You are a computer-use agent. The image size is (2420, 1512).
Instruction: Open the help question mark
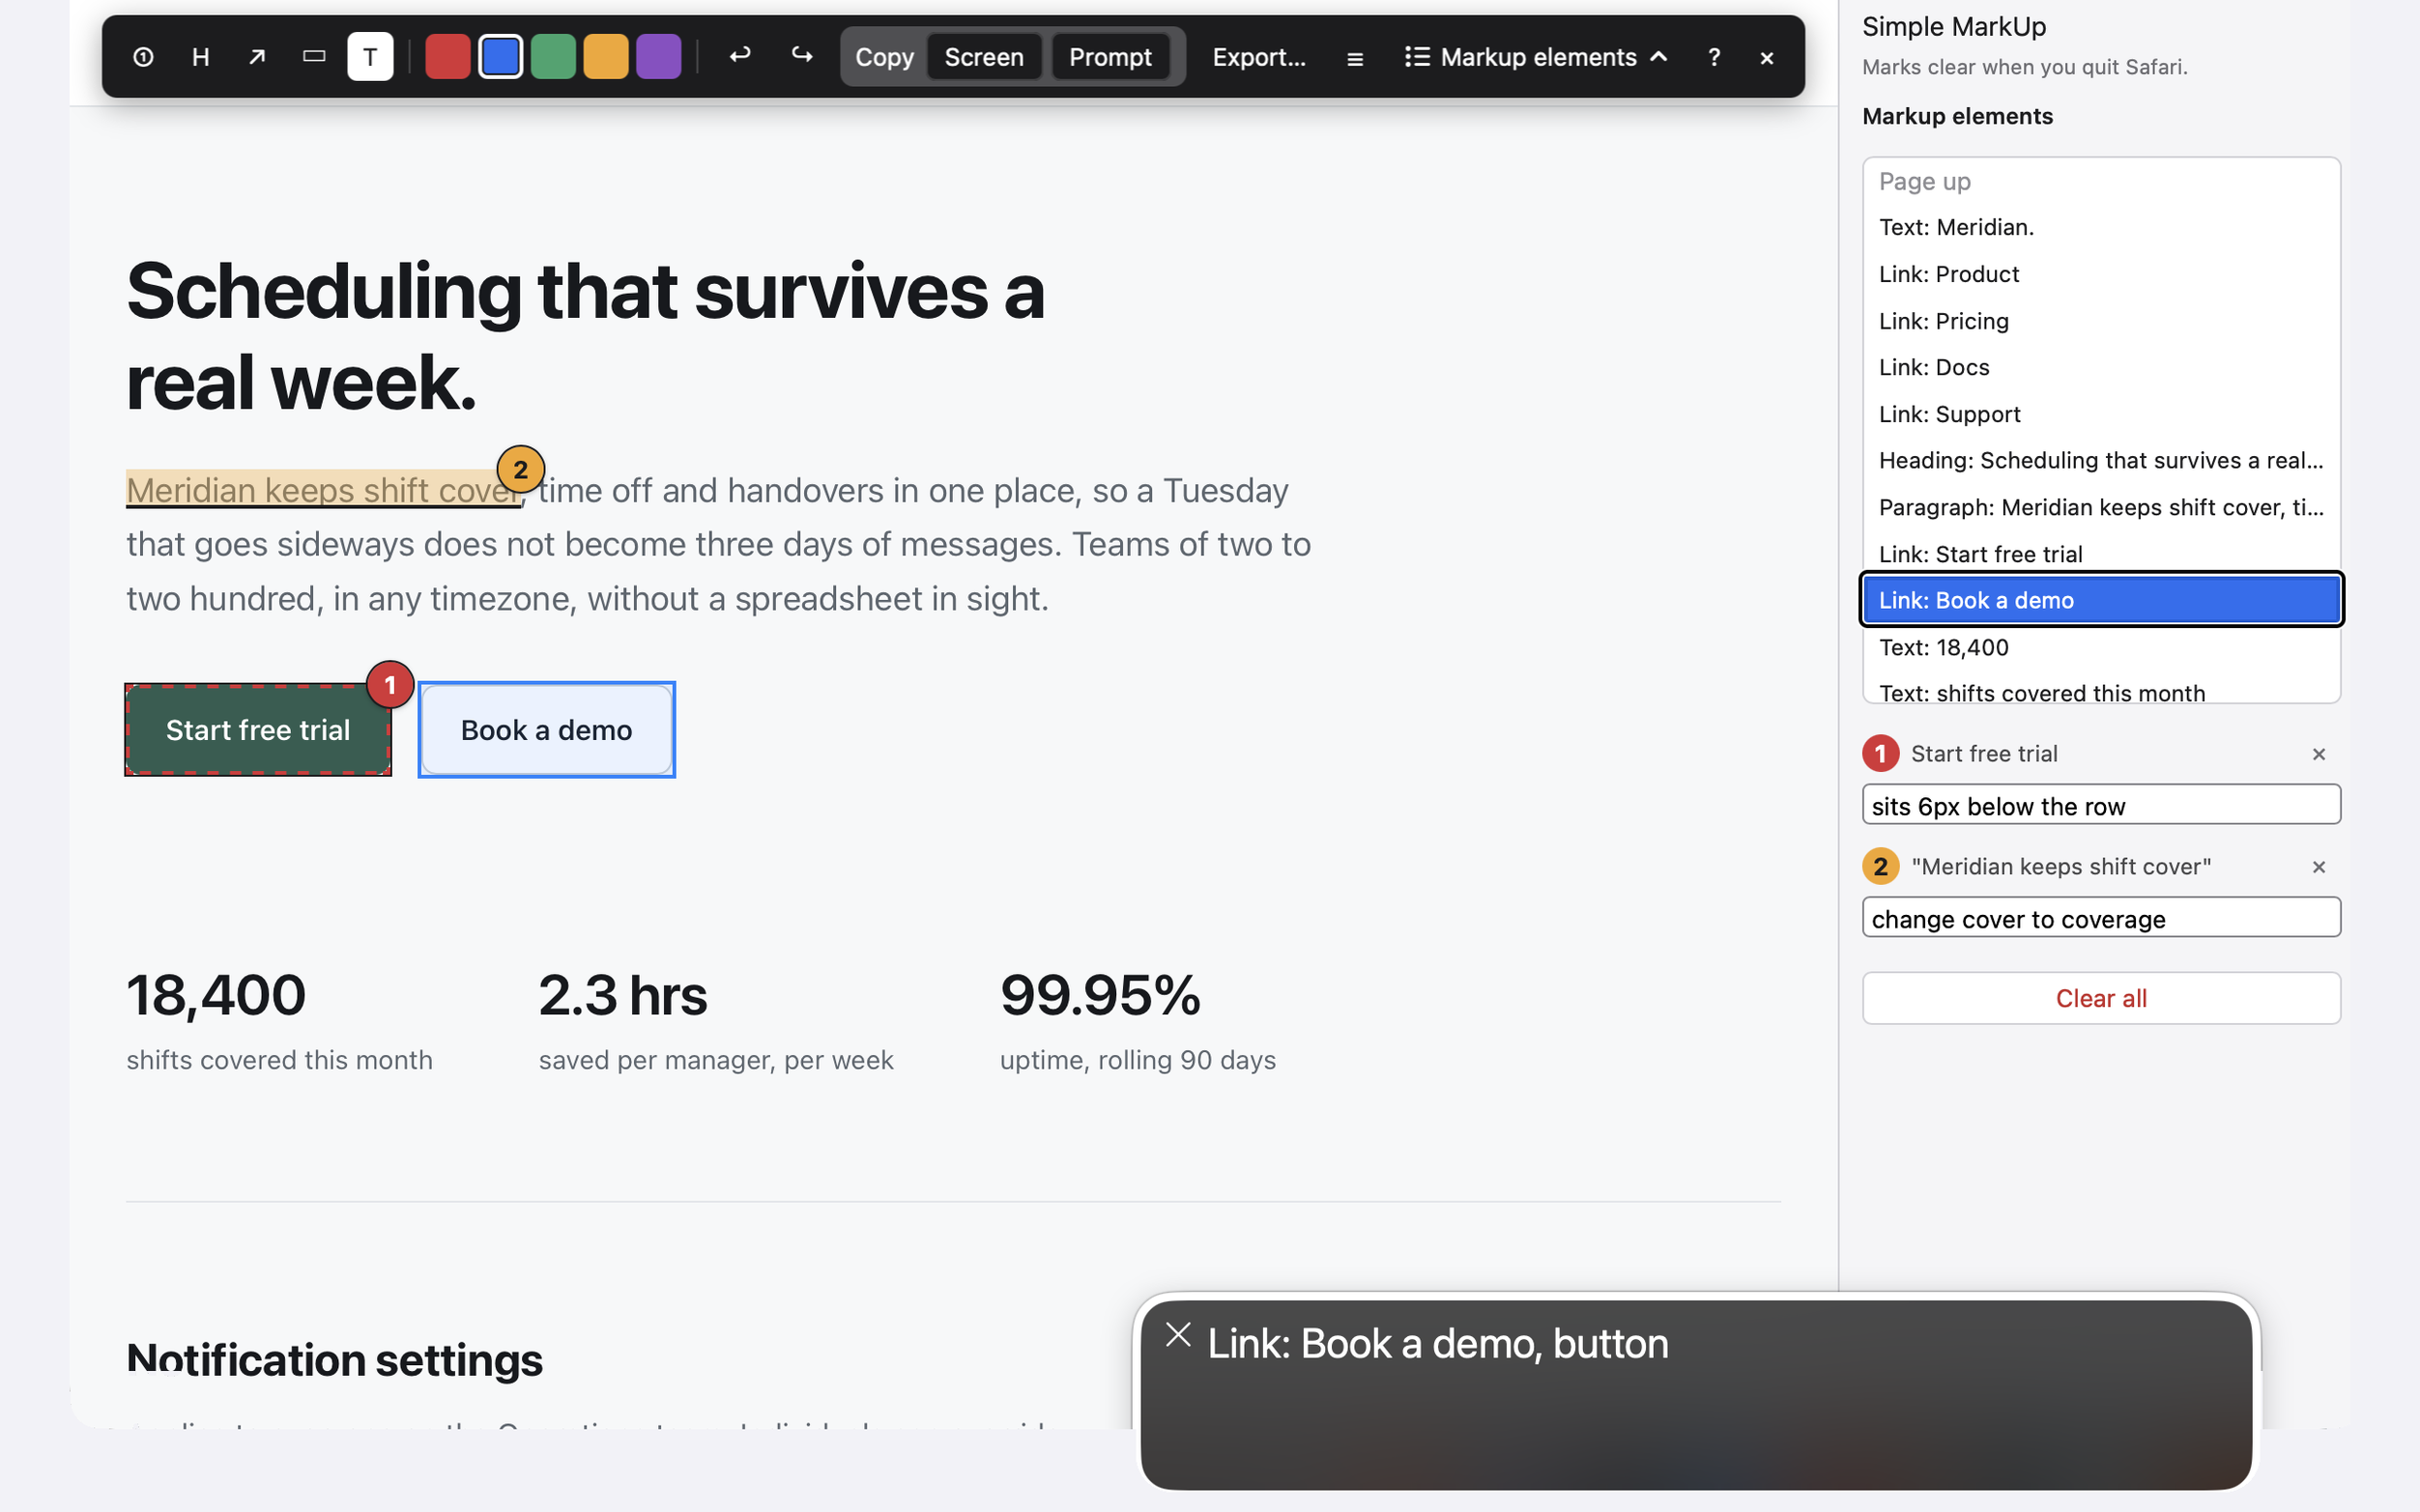click(x=1714, y=58)
